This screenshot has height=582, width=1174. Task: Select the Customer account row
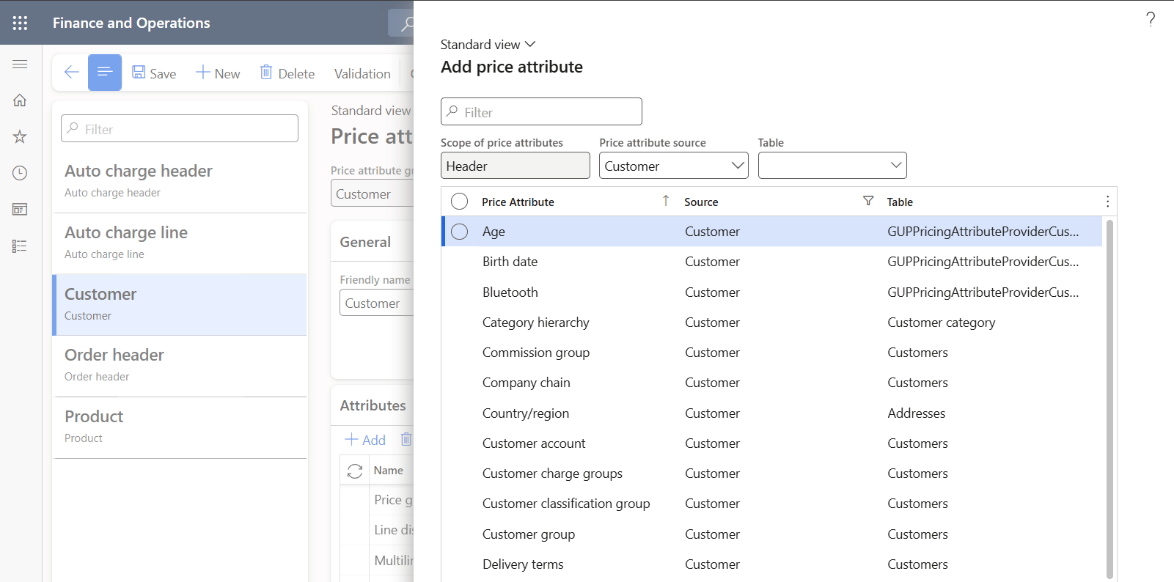click(771, 443)
